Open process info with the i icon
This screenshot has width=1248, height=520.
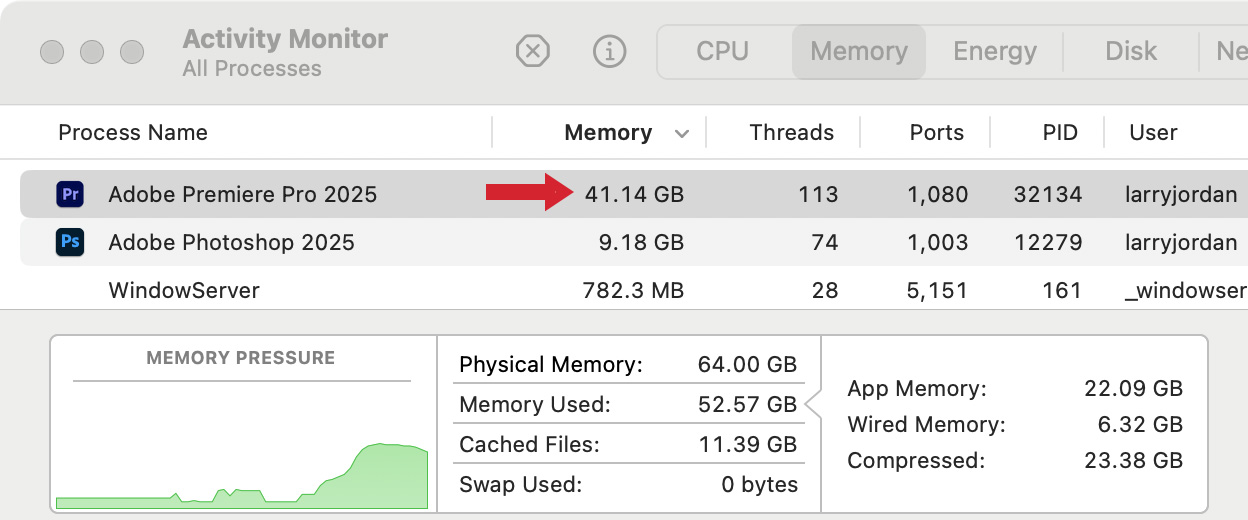coord(609,51)
